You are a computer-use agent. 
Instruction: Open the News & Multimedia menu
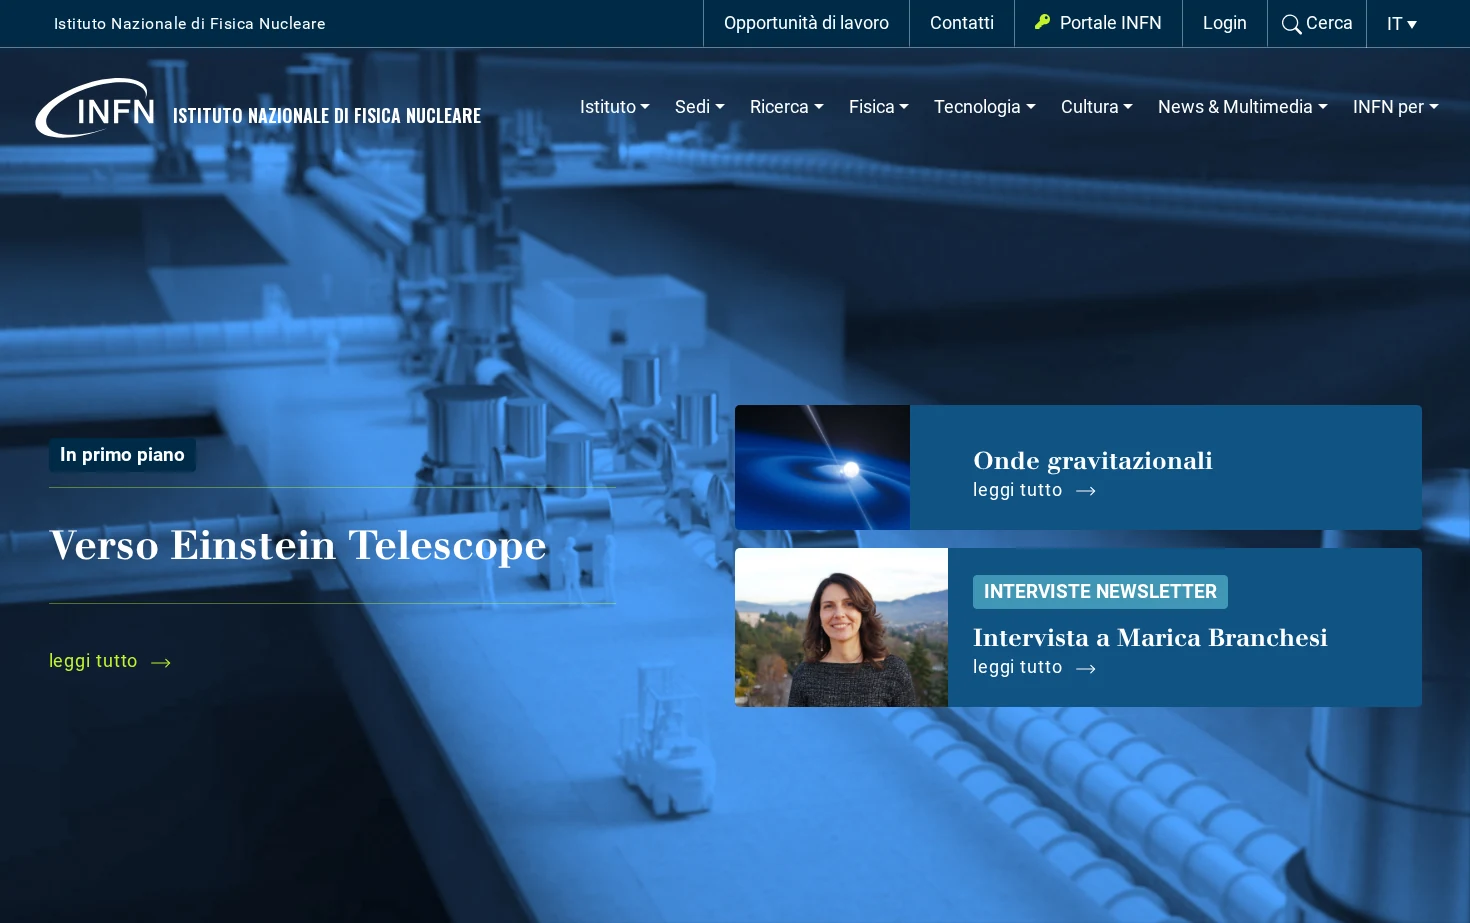1242,107
